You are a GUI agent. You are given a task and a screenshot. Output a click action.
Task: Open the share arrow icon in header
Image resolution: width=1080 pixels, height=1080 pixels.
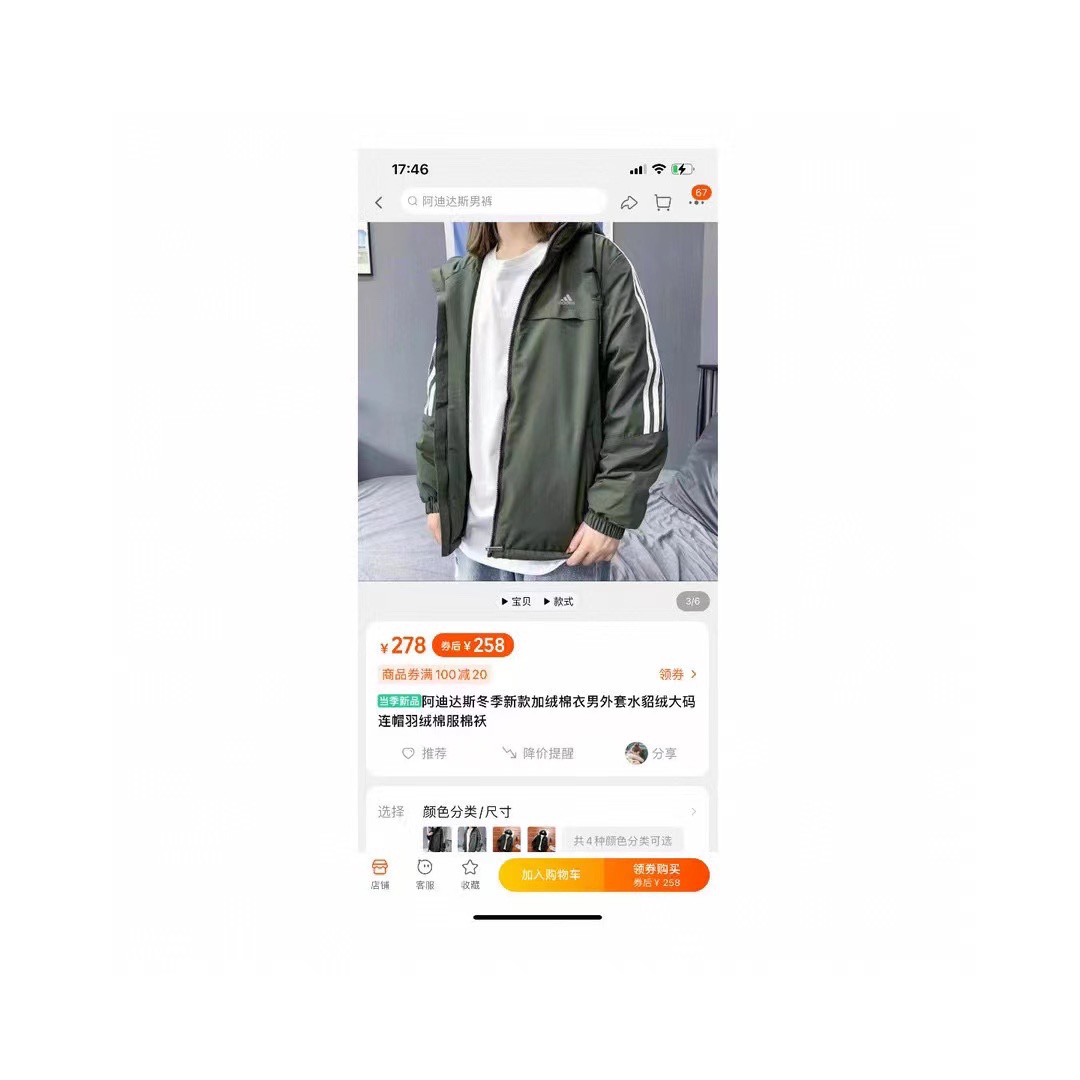(629, 202)
